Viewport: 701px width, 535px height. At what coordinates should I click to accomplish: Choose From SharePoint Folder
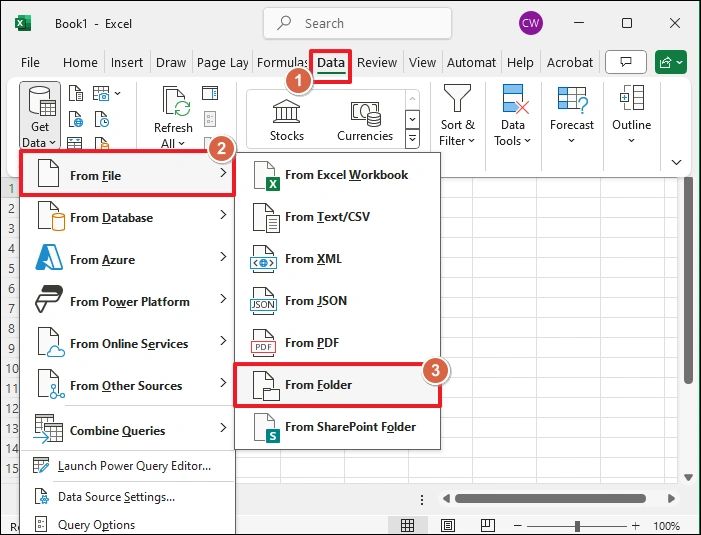(338, 427)
